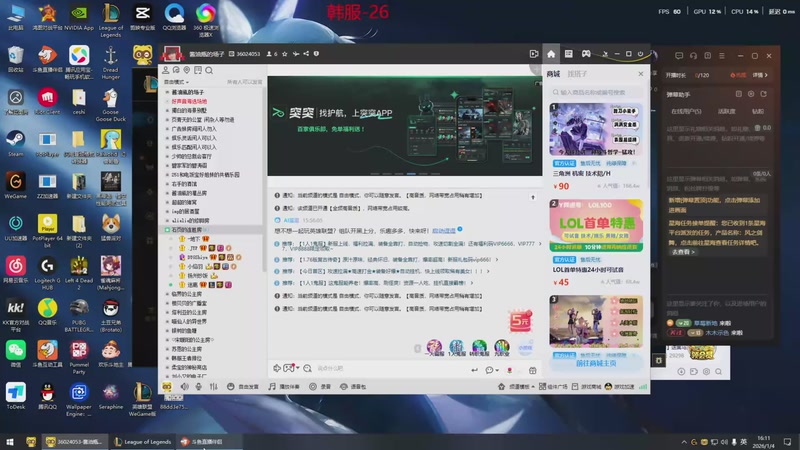Viewport: 800px width, 450px height.
Task: Show system tray hidden icons arrow
Action: (684, 442)
